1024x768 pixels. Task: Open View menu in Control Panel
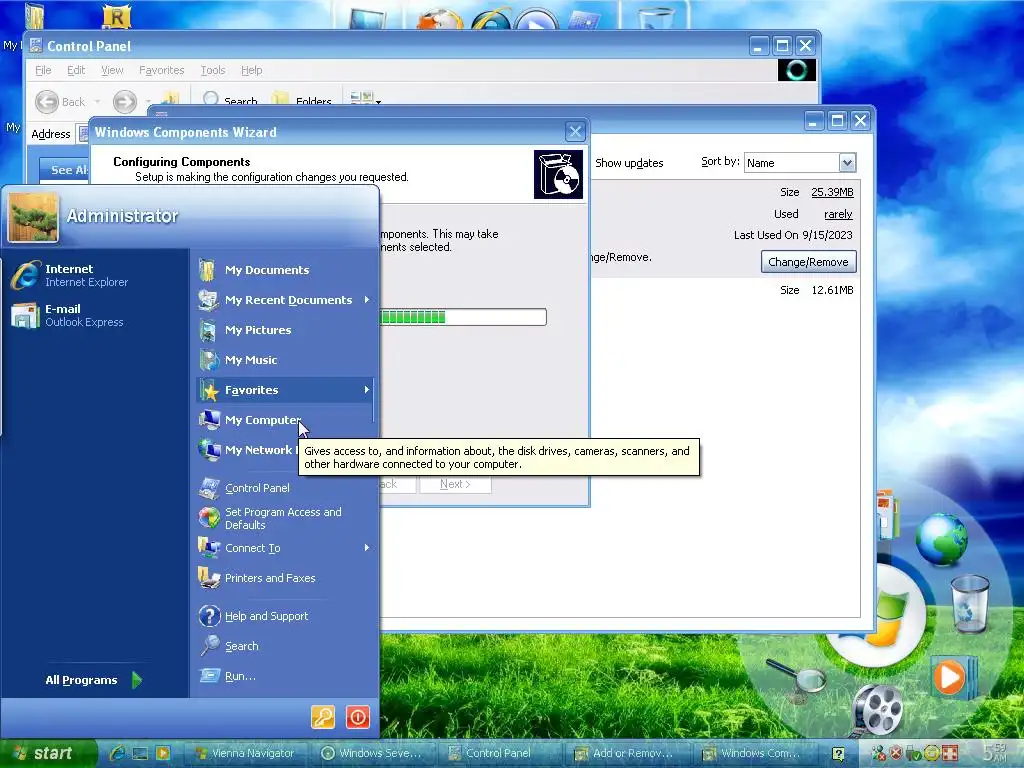tap(112, 70)
